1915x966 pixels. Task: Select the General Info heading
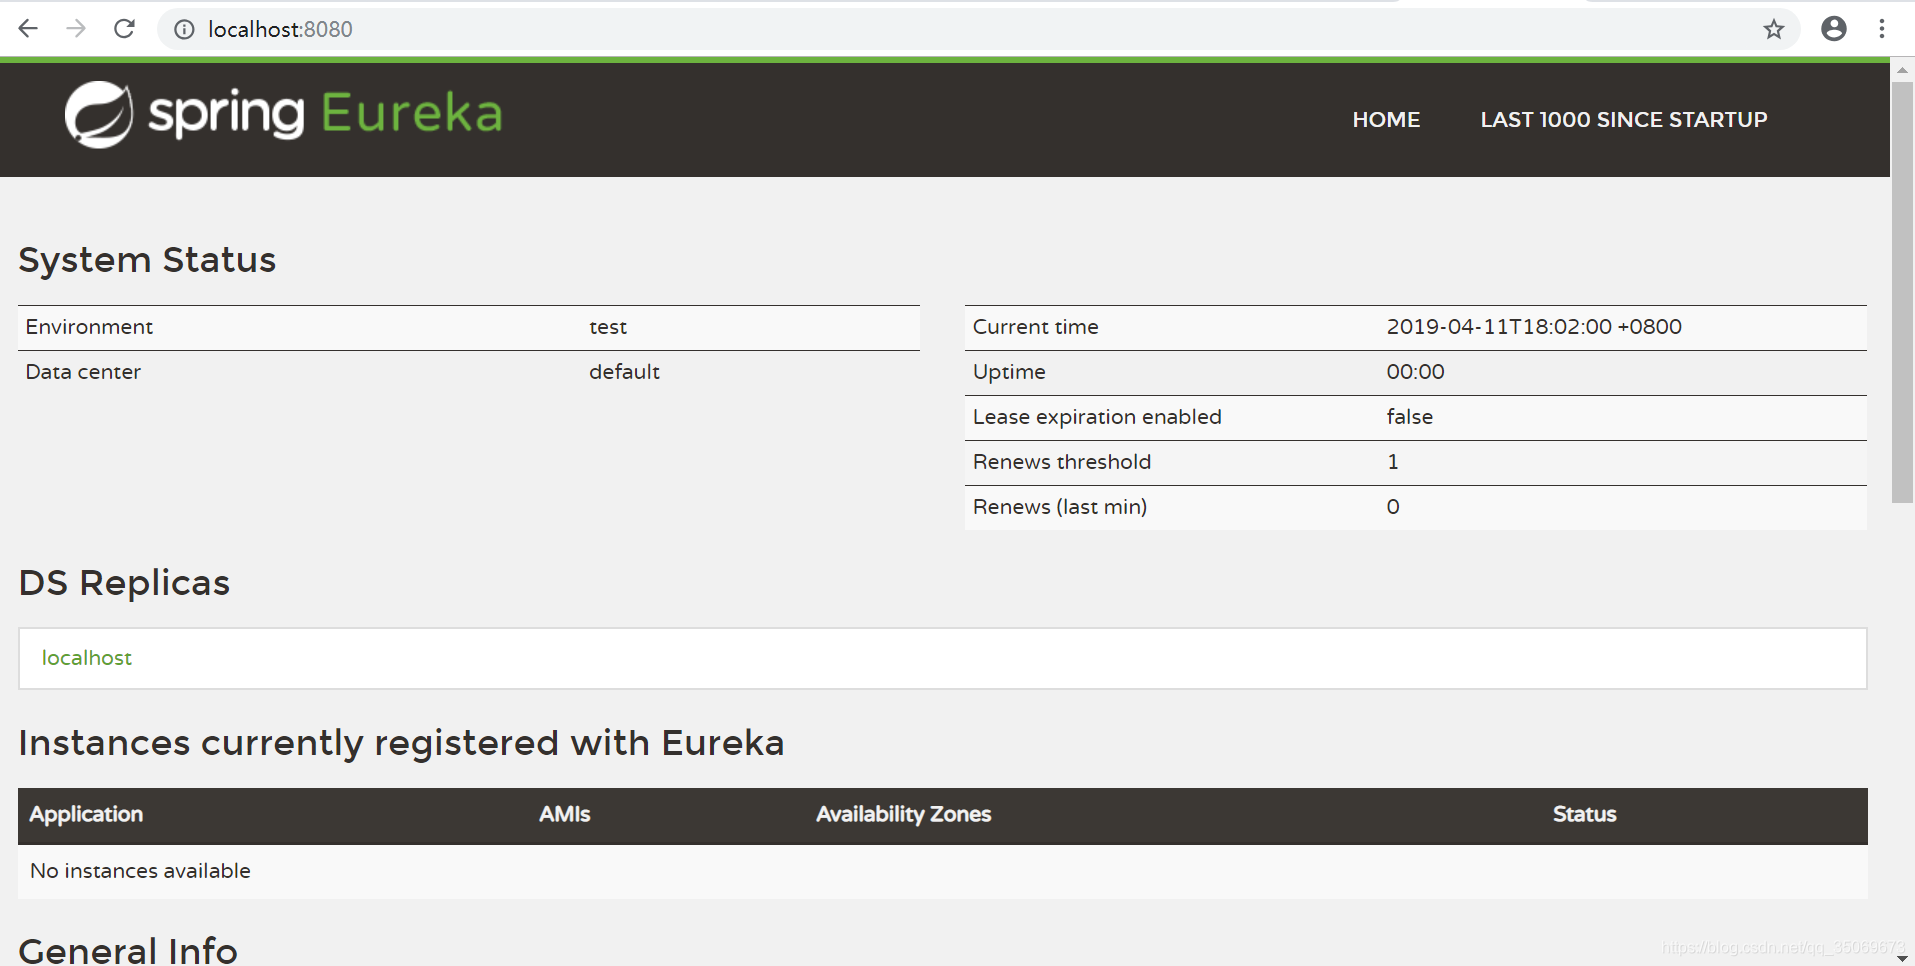[x=128, y=950]
